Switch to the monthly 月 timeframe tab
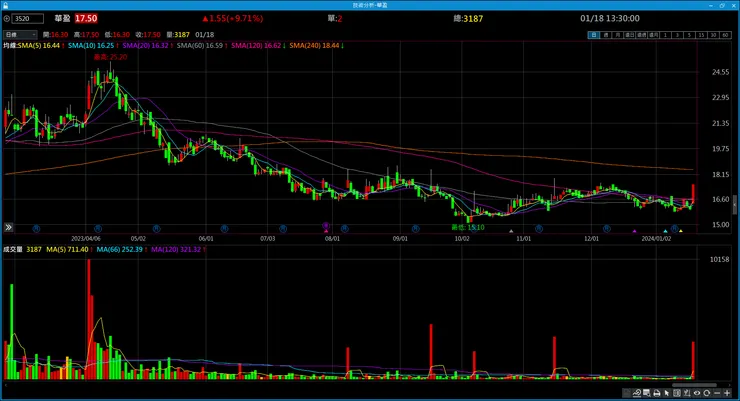The height and width of the screenshot is (401, 740). pyautogui.click(x=617, y=35)
